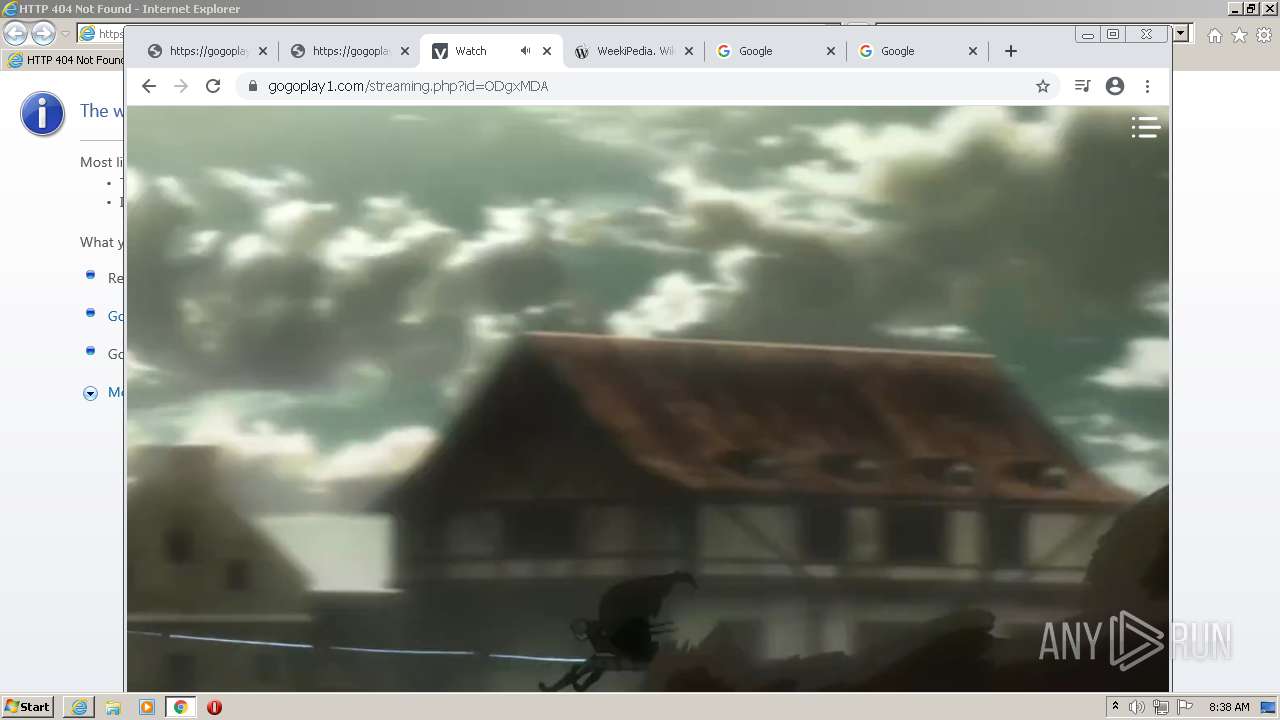The height and width of the screenshot is (720, 1280).
Task: Open red security shield taskbar icon
Action: tap(214, 707)
